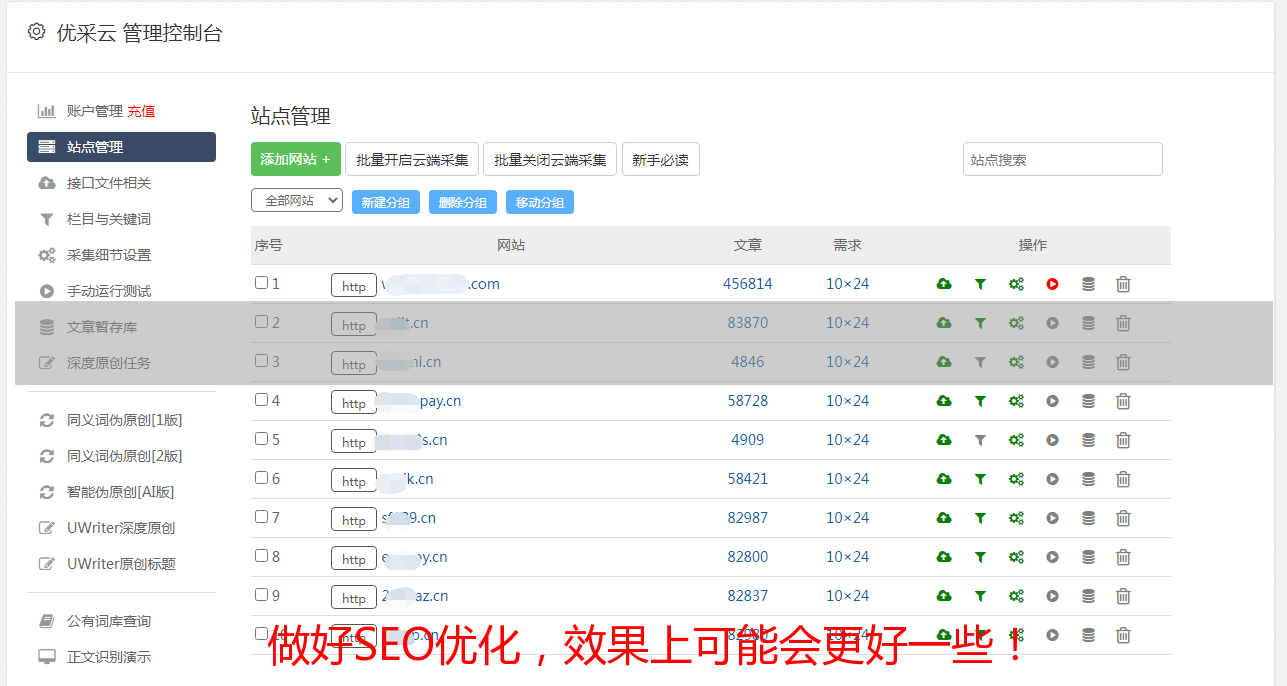This screenshot has width=1287, height=686.
Task: Go to 栏目与关键词 in the sidebar
Action: 109,219
